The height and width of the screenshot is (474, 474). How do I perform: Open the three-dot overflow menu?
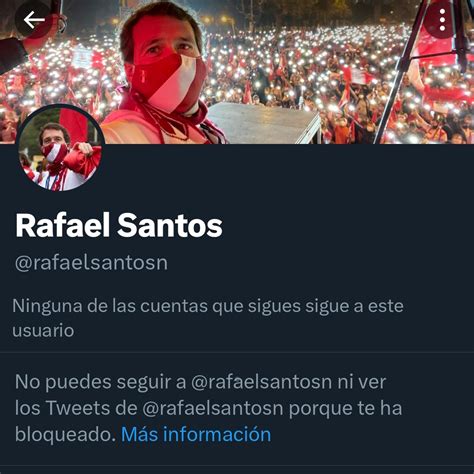[442, 20]
